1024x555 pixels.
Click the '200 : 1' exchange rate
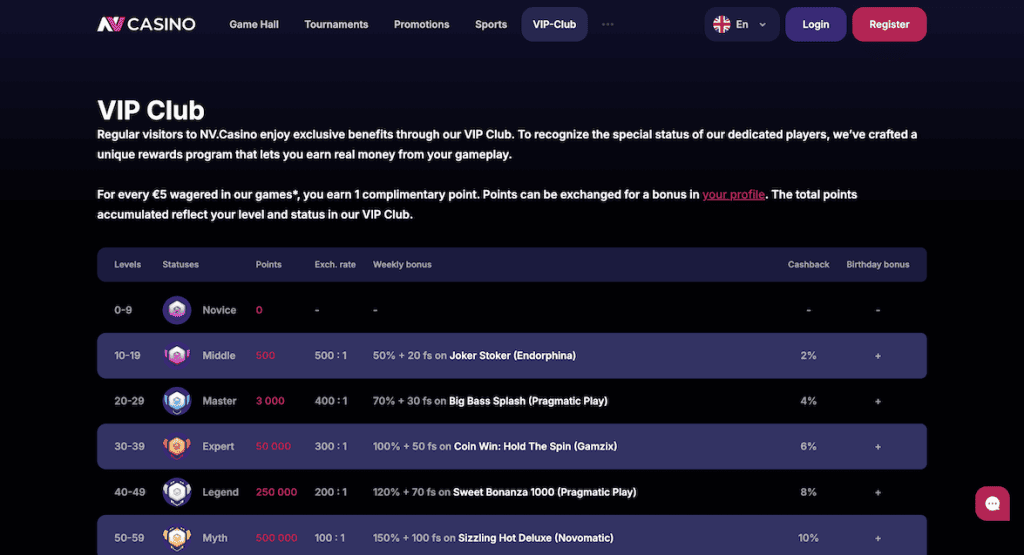[331, 492]
